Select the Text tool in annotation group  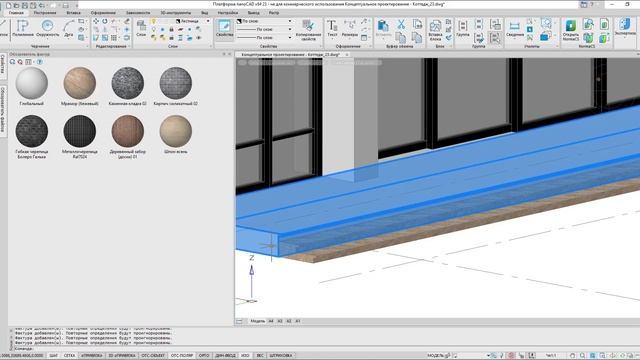332,29
